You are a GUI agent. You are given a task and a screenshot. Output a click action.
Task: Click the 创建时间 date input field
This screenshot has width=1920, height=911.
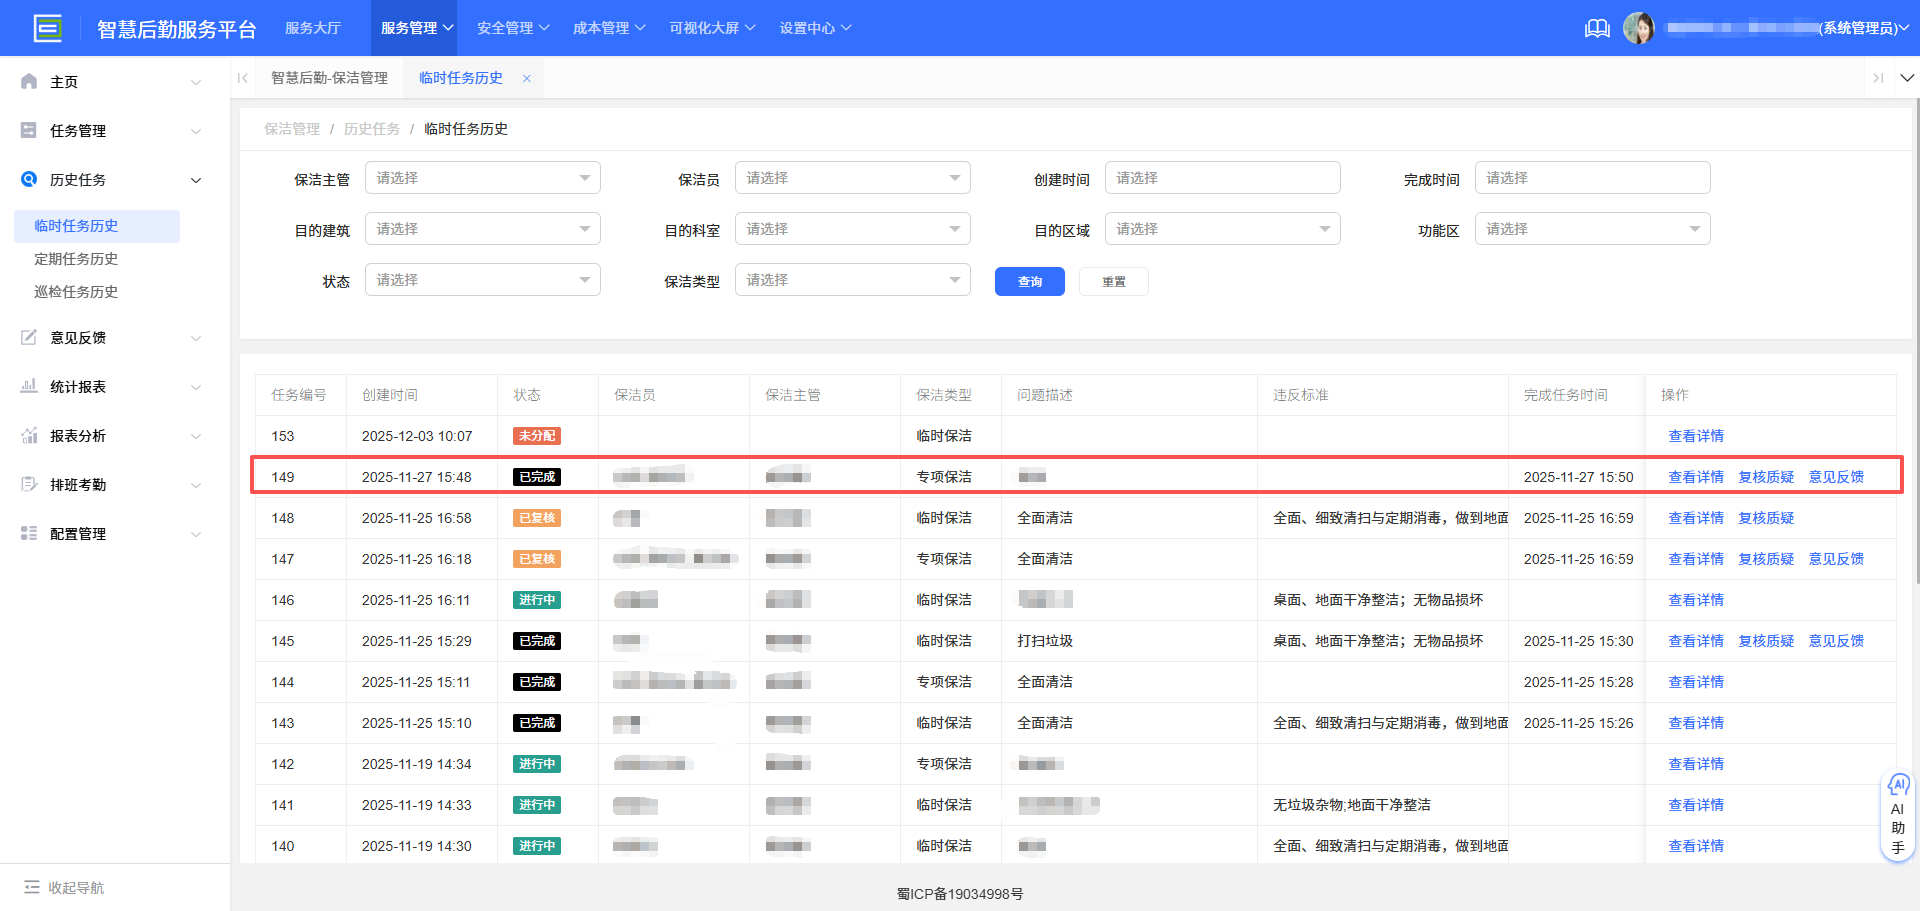(1222, 177)
